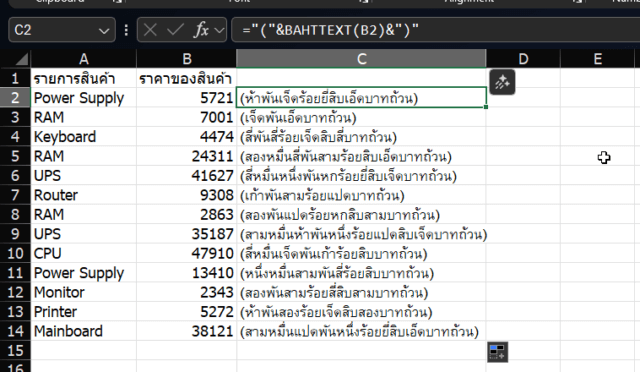Select row 2 header
The height and width of the screenshot is (372, 640).
coord(15,98)
